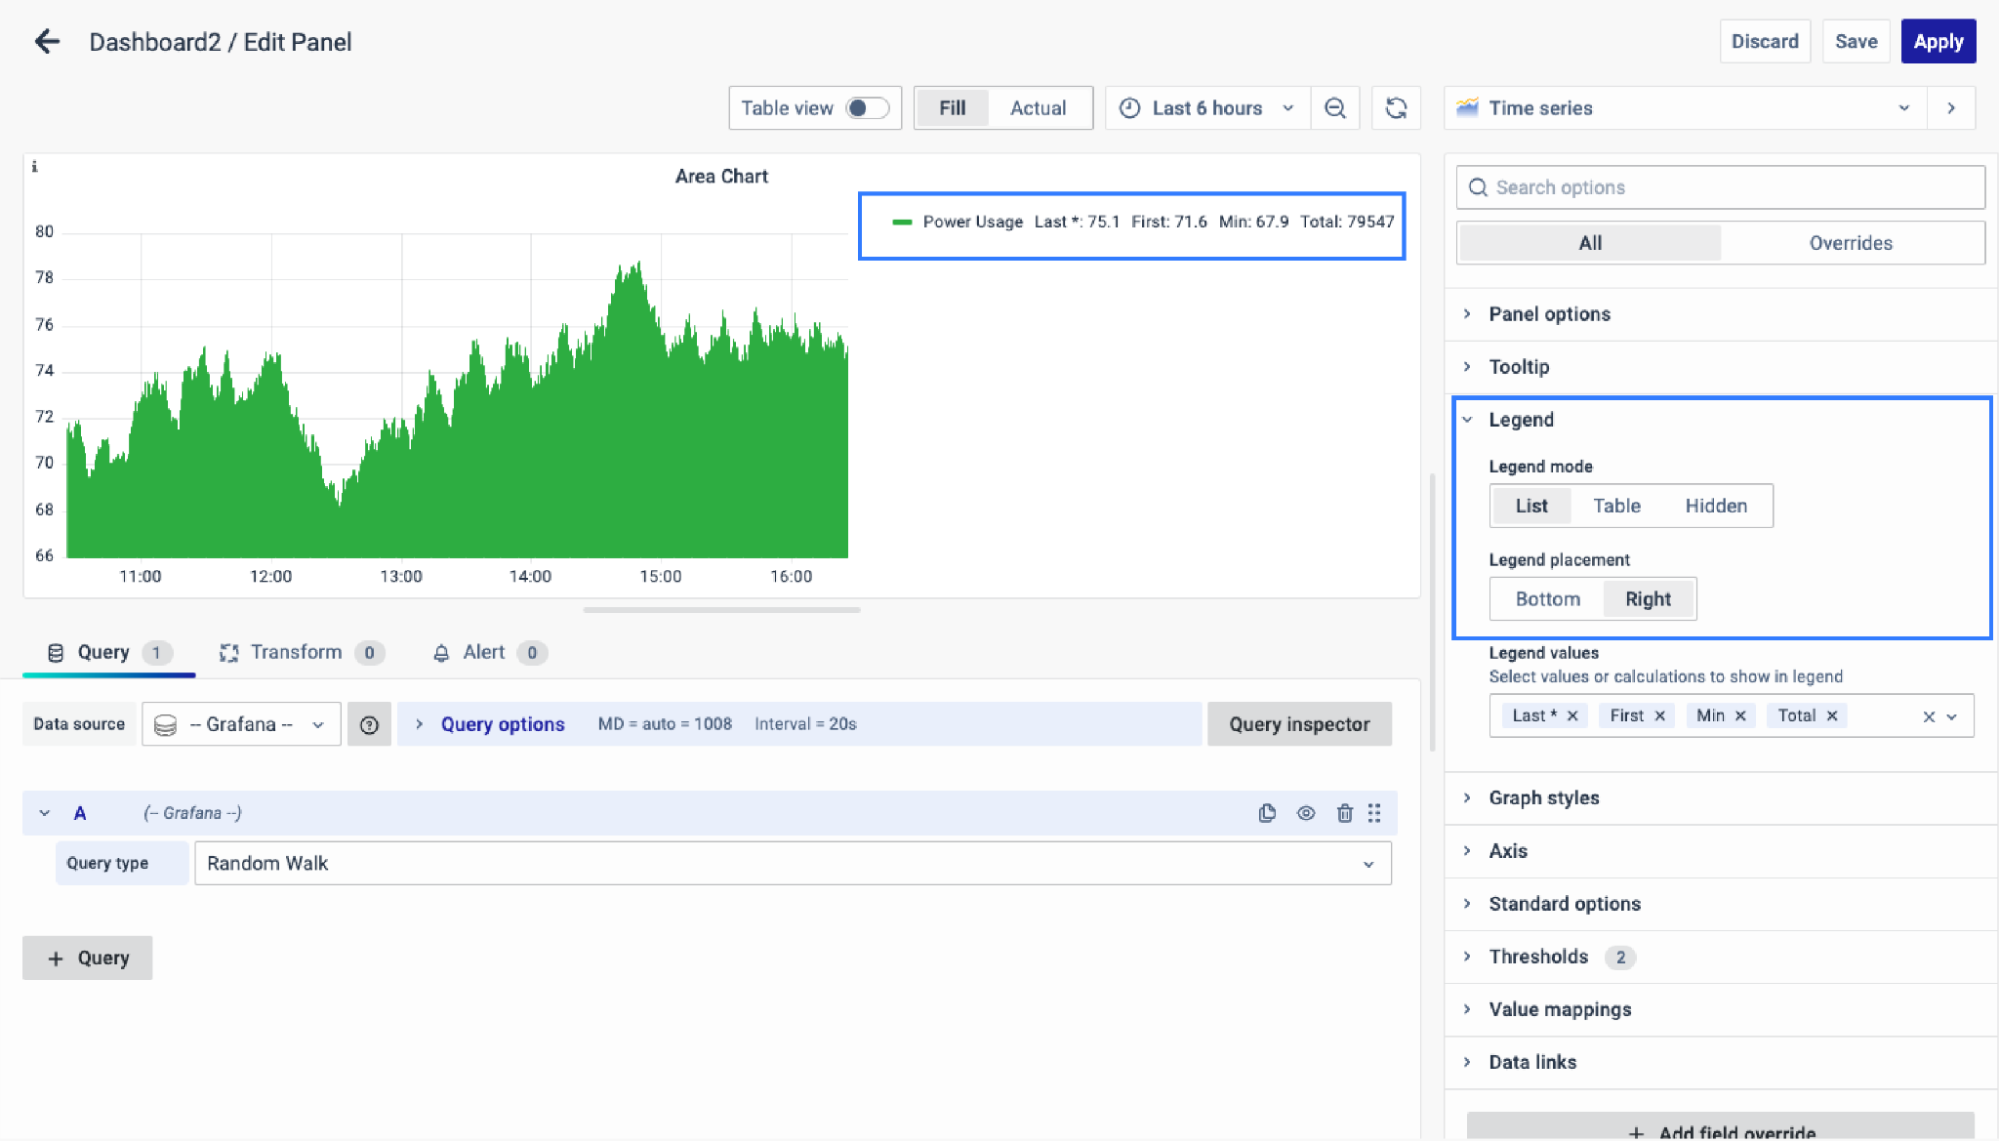Switch to the Transform tab

tap(296, 652)
